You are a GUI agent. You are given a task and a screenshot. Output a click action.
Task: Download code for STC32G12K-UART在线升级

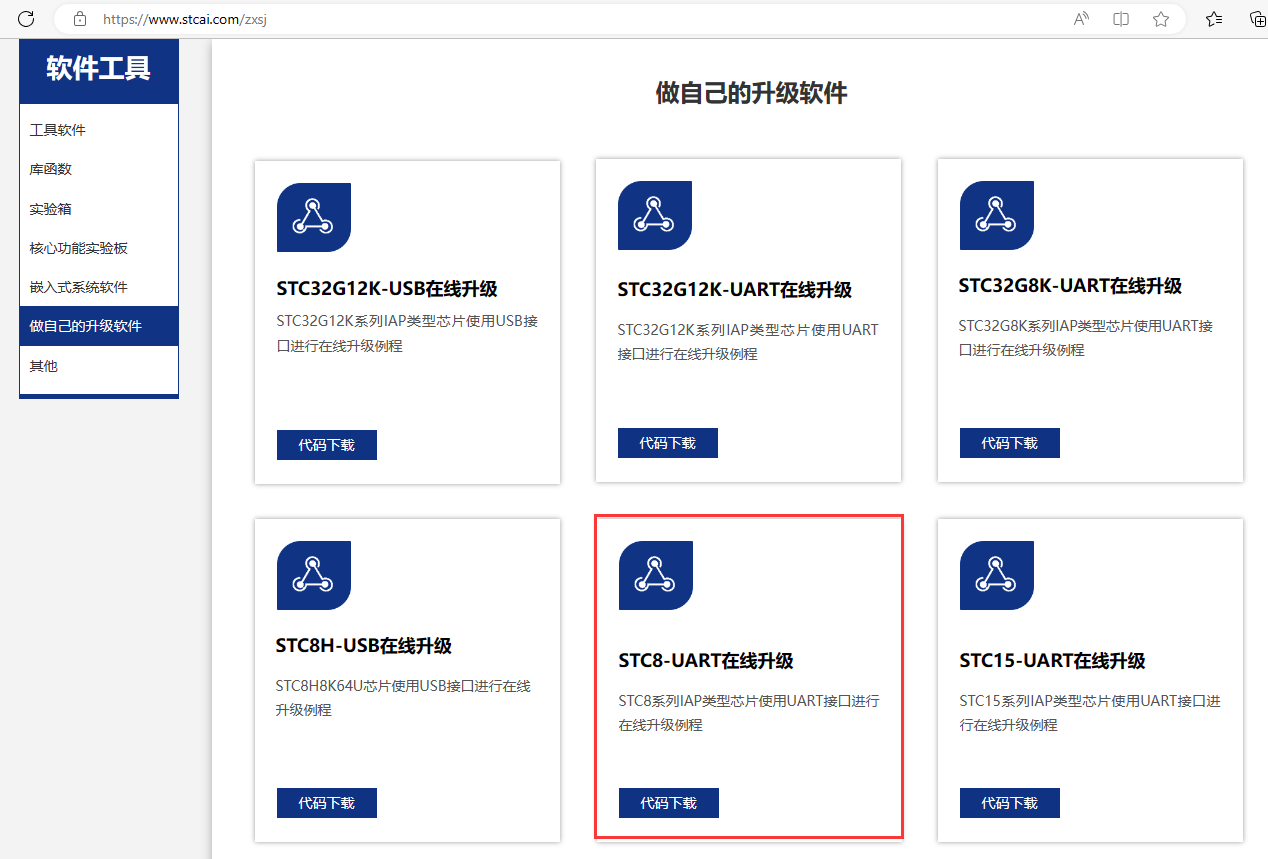pyautogui.click(x=668, y=443)
